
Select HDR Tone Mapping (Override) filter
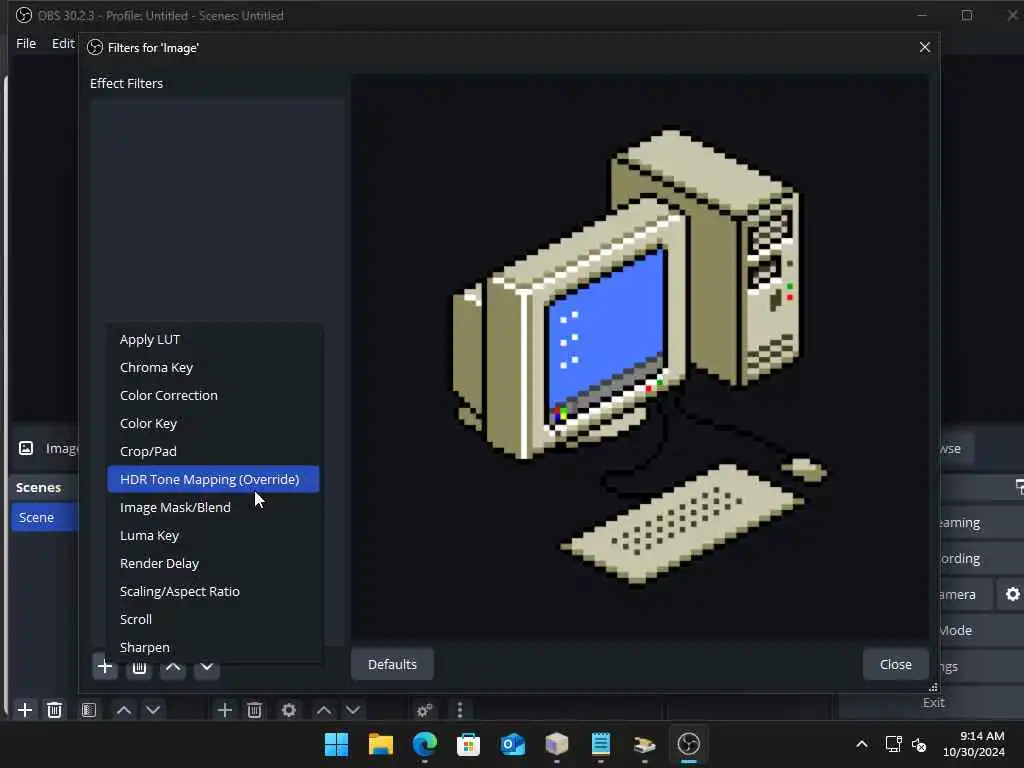coord(213,479)
